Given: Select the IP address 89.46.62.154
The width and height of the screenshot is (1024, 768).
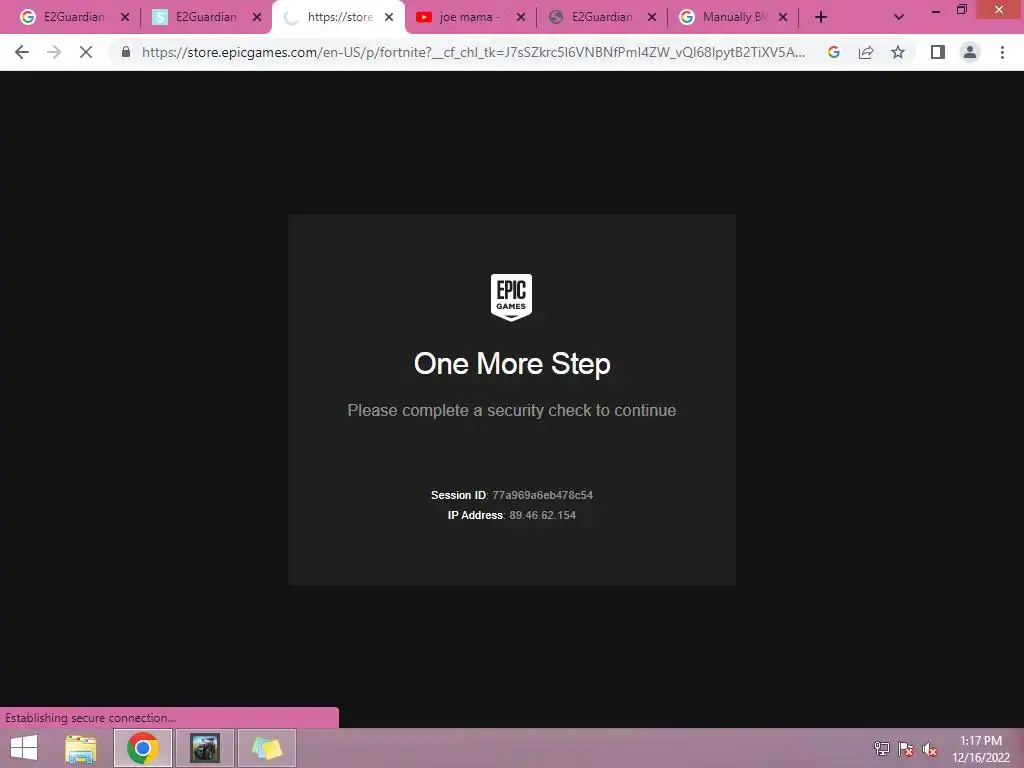Looking at the screenshot, I should tap(543, 515).
